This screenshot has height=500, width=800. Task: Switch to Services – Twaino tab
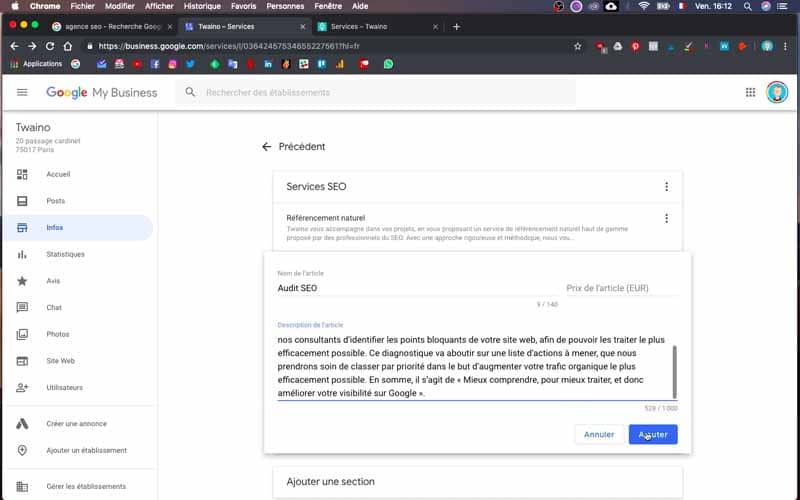pyautogui.click(x=377, y=27)
